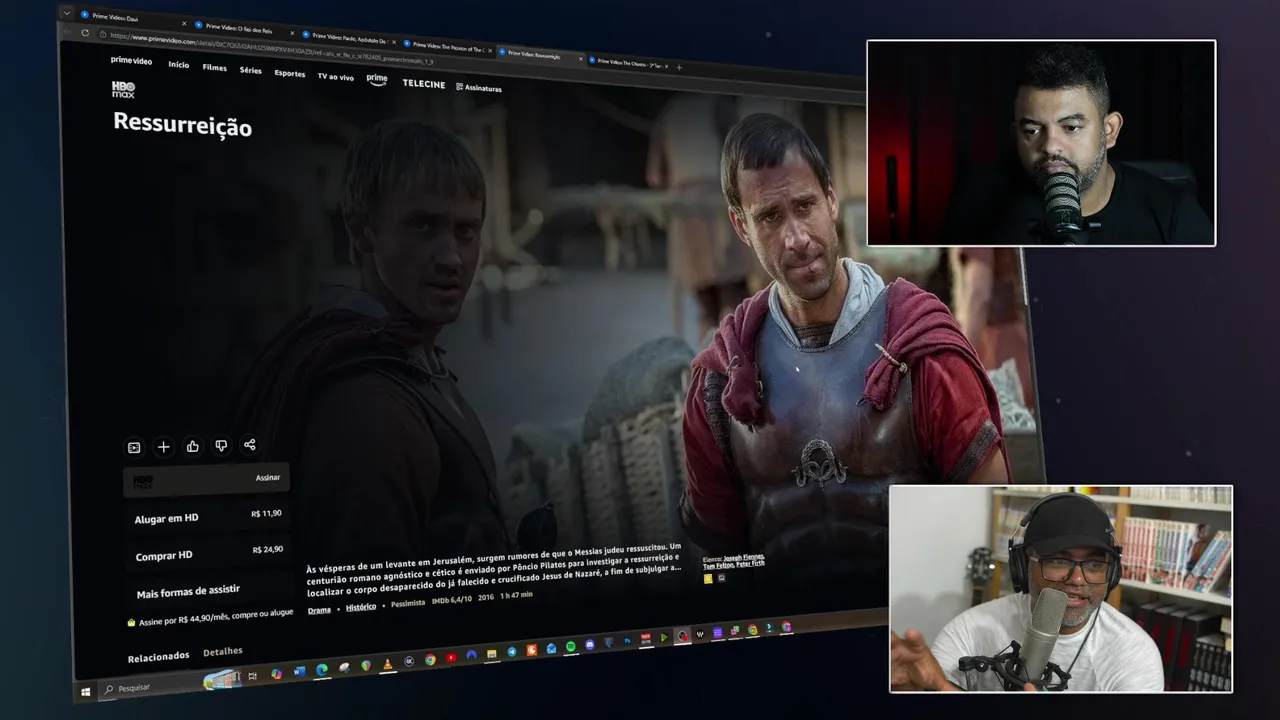Click the text "IMDb 6,4/10"

(452, 599)
